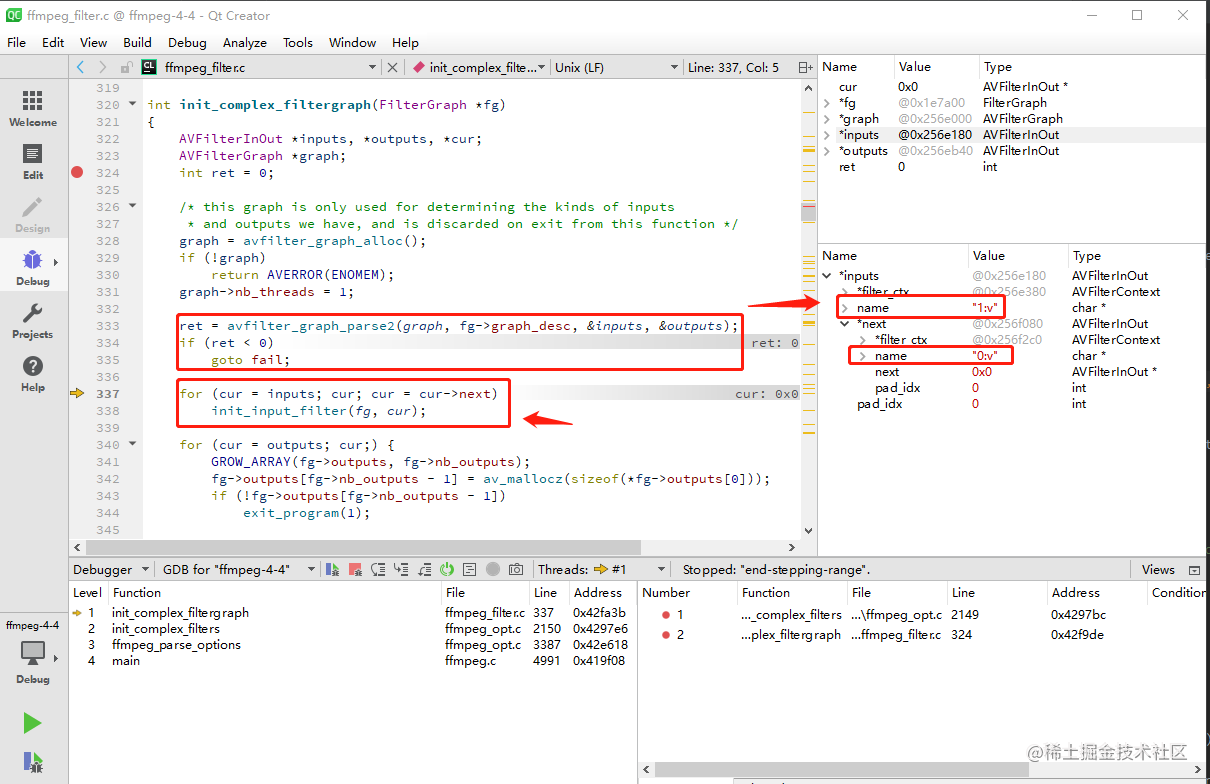Collapse the *inputs expression tree
This screenshot has width=1210, height=784.
pyautogui.click(x=827, y=276)
